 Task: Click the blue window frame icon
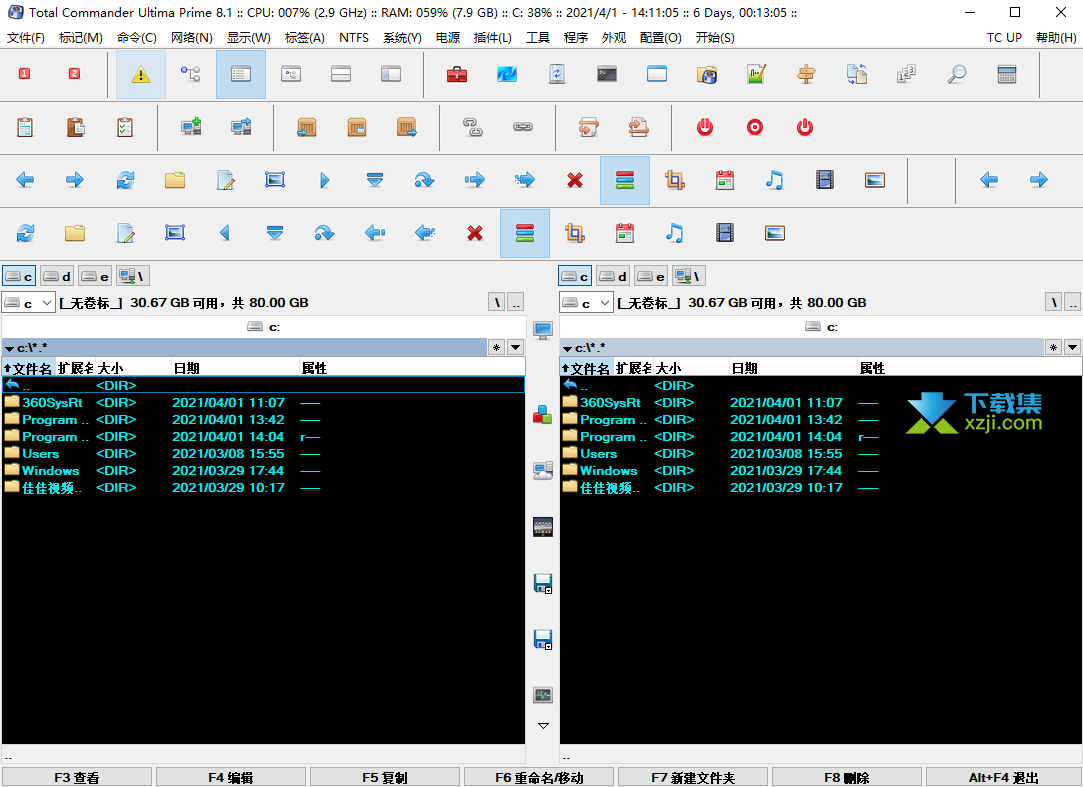point(657,74)
